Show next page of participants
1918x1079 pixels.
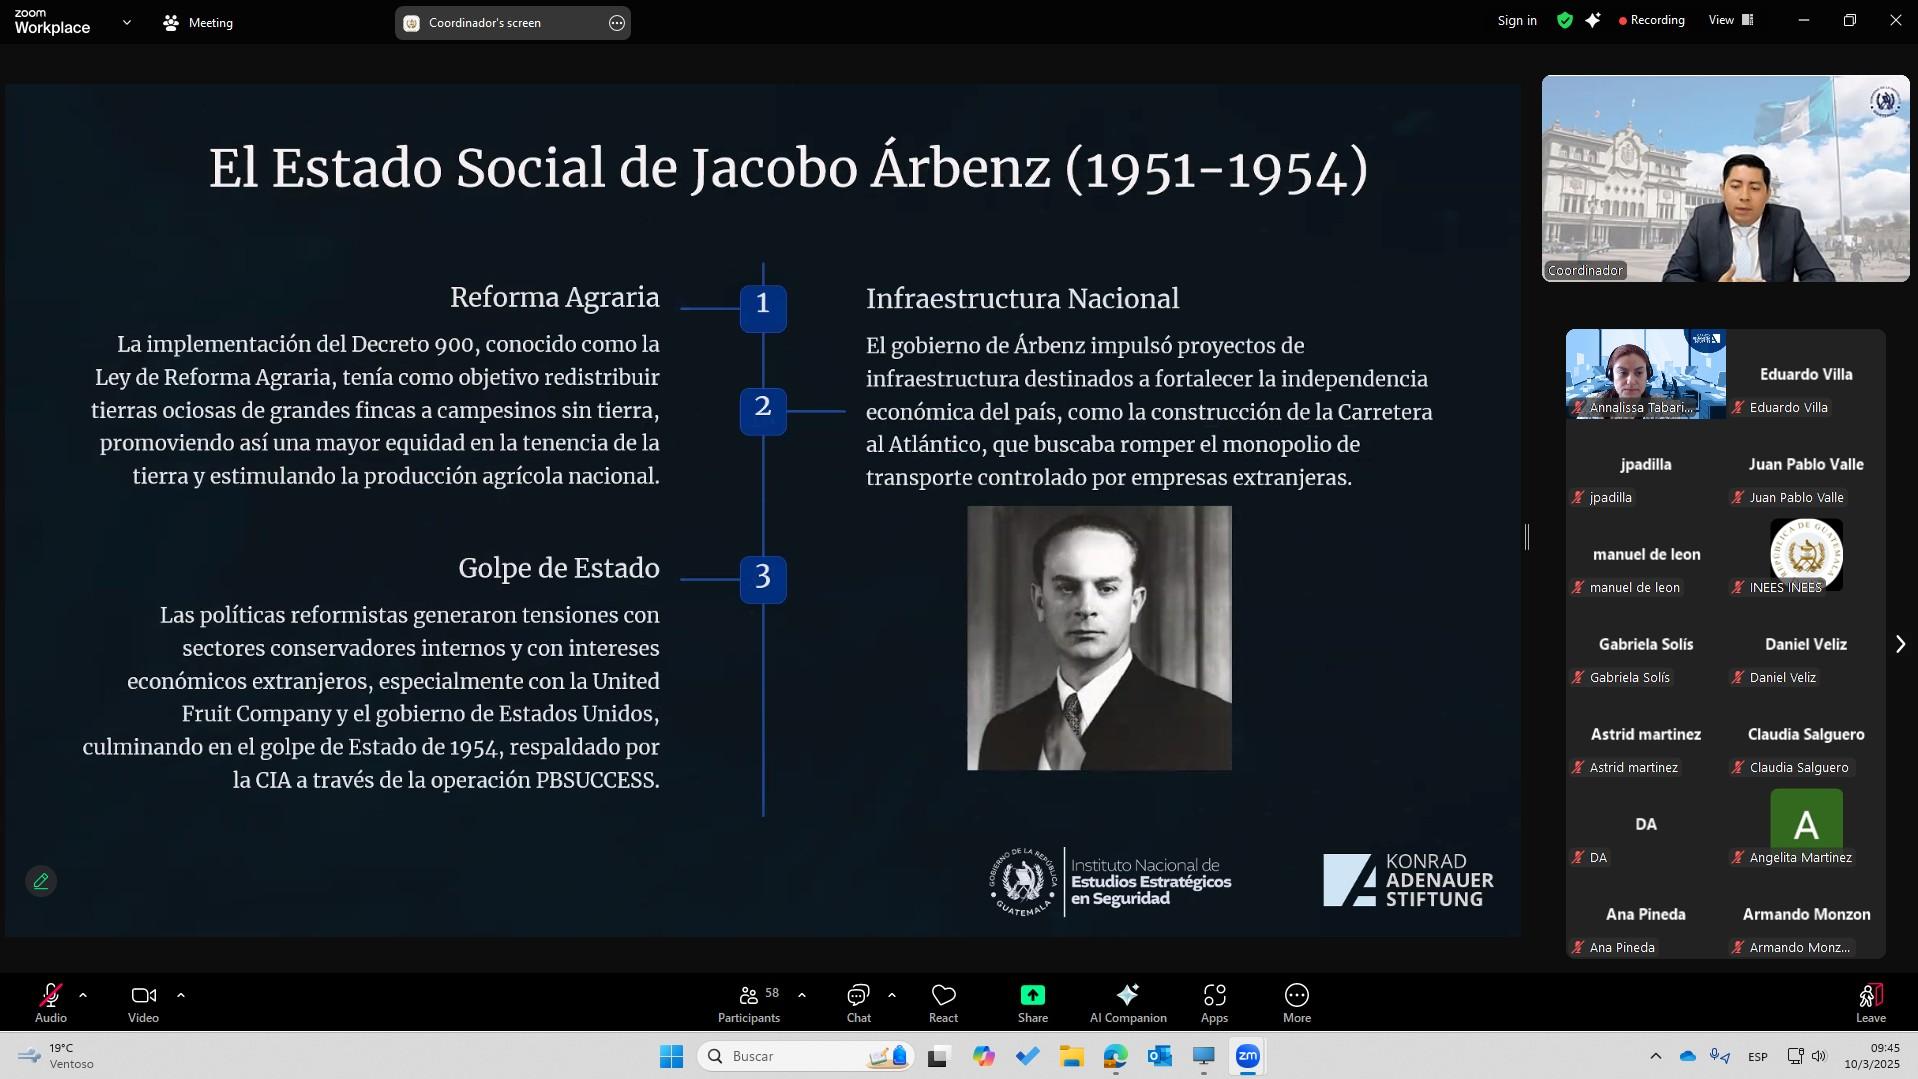click(1900, 644)
